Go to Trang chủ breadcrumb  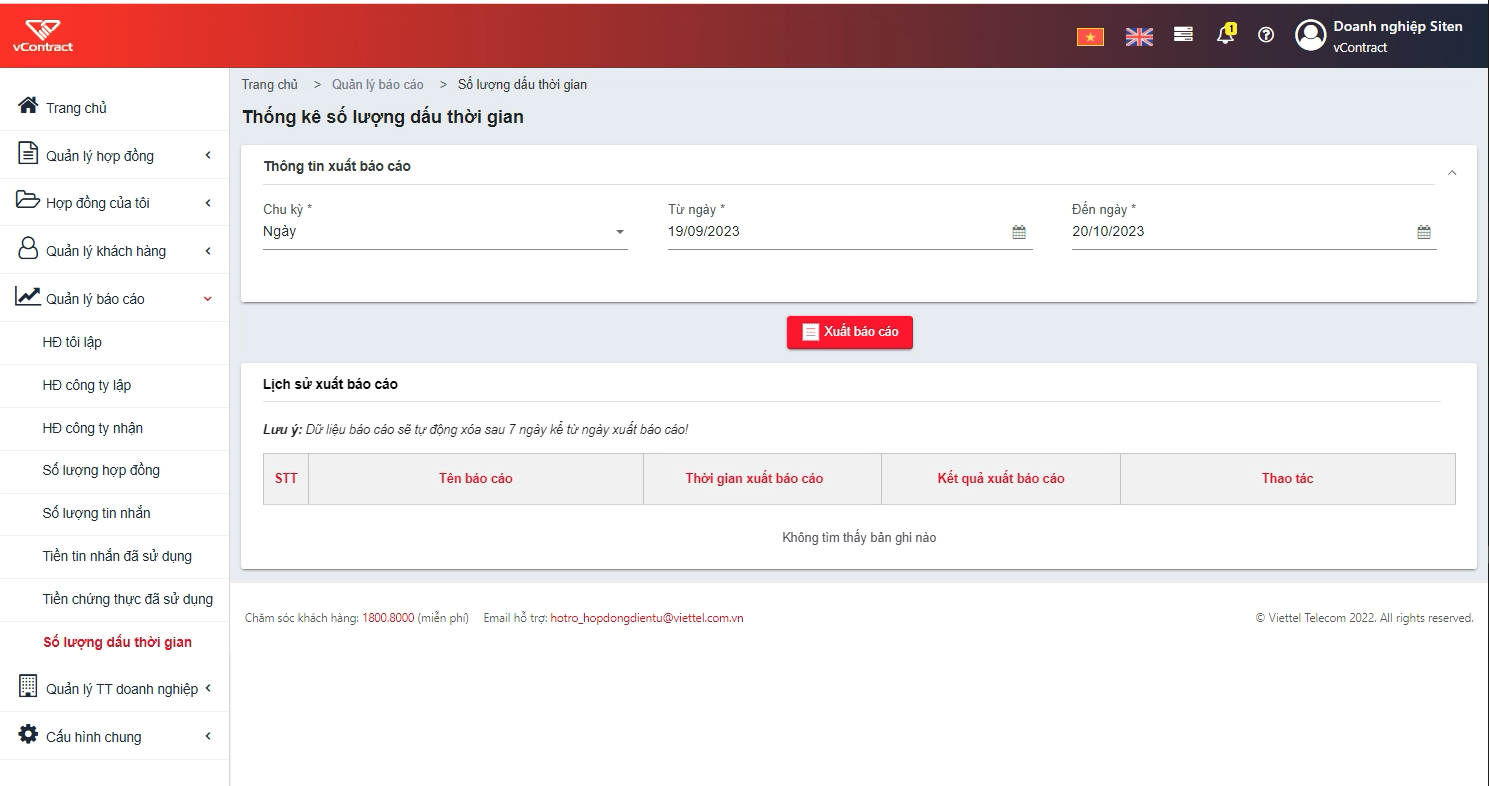tap(270, 85)
